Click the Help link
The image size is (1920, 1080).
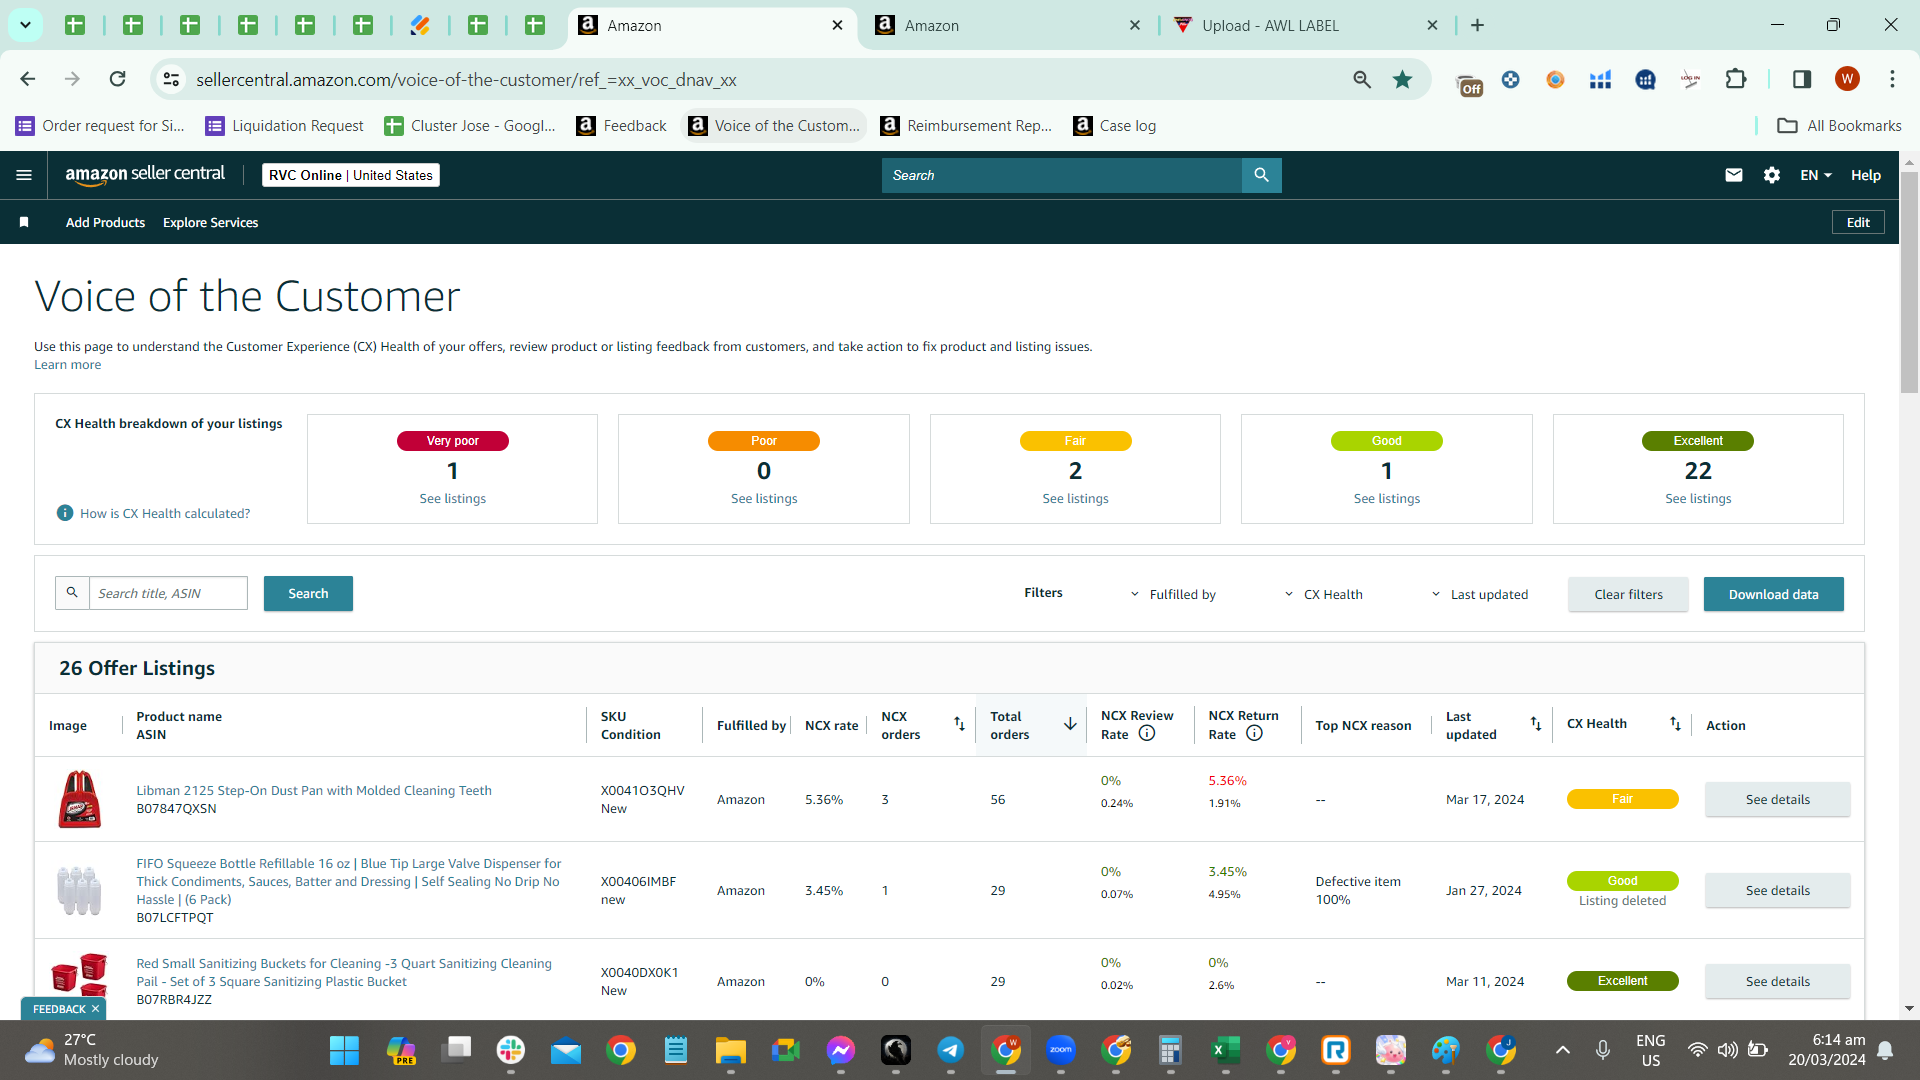pyautogui.click(x=1866, y=175)
